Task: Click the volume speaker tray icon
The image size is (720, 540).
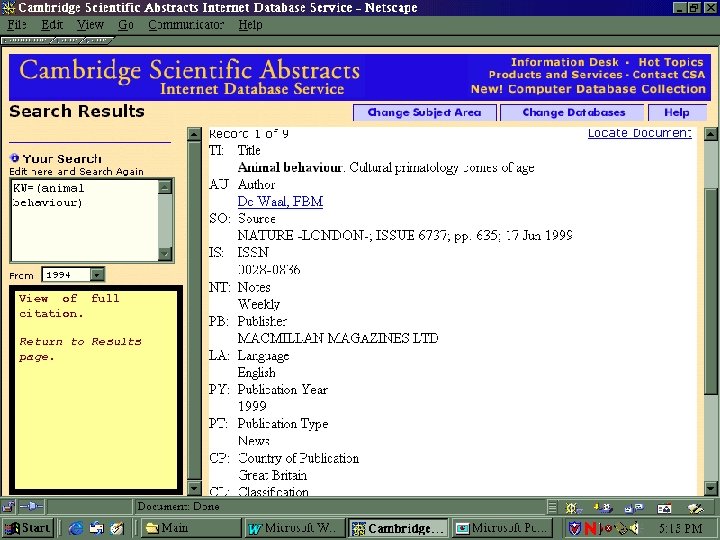Action: point(634,529)
